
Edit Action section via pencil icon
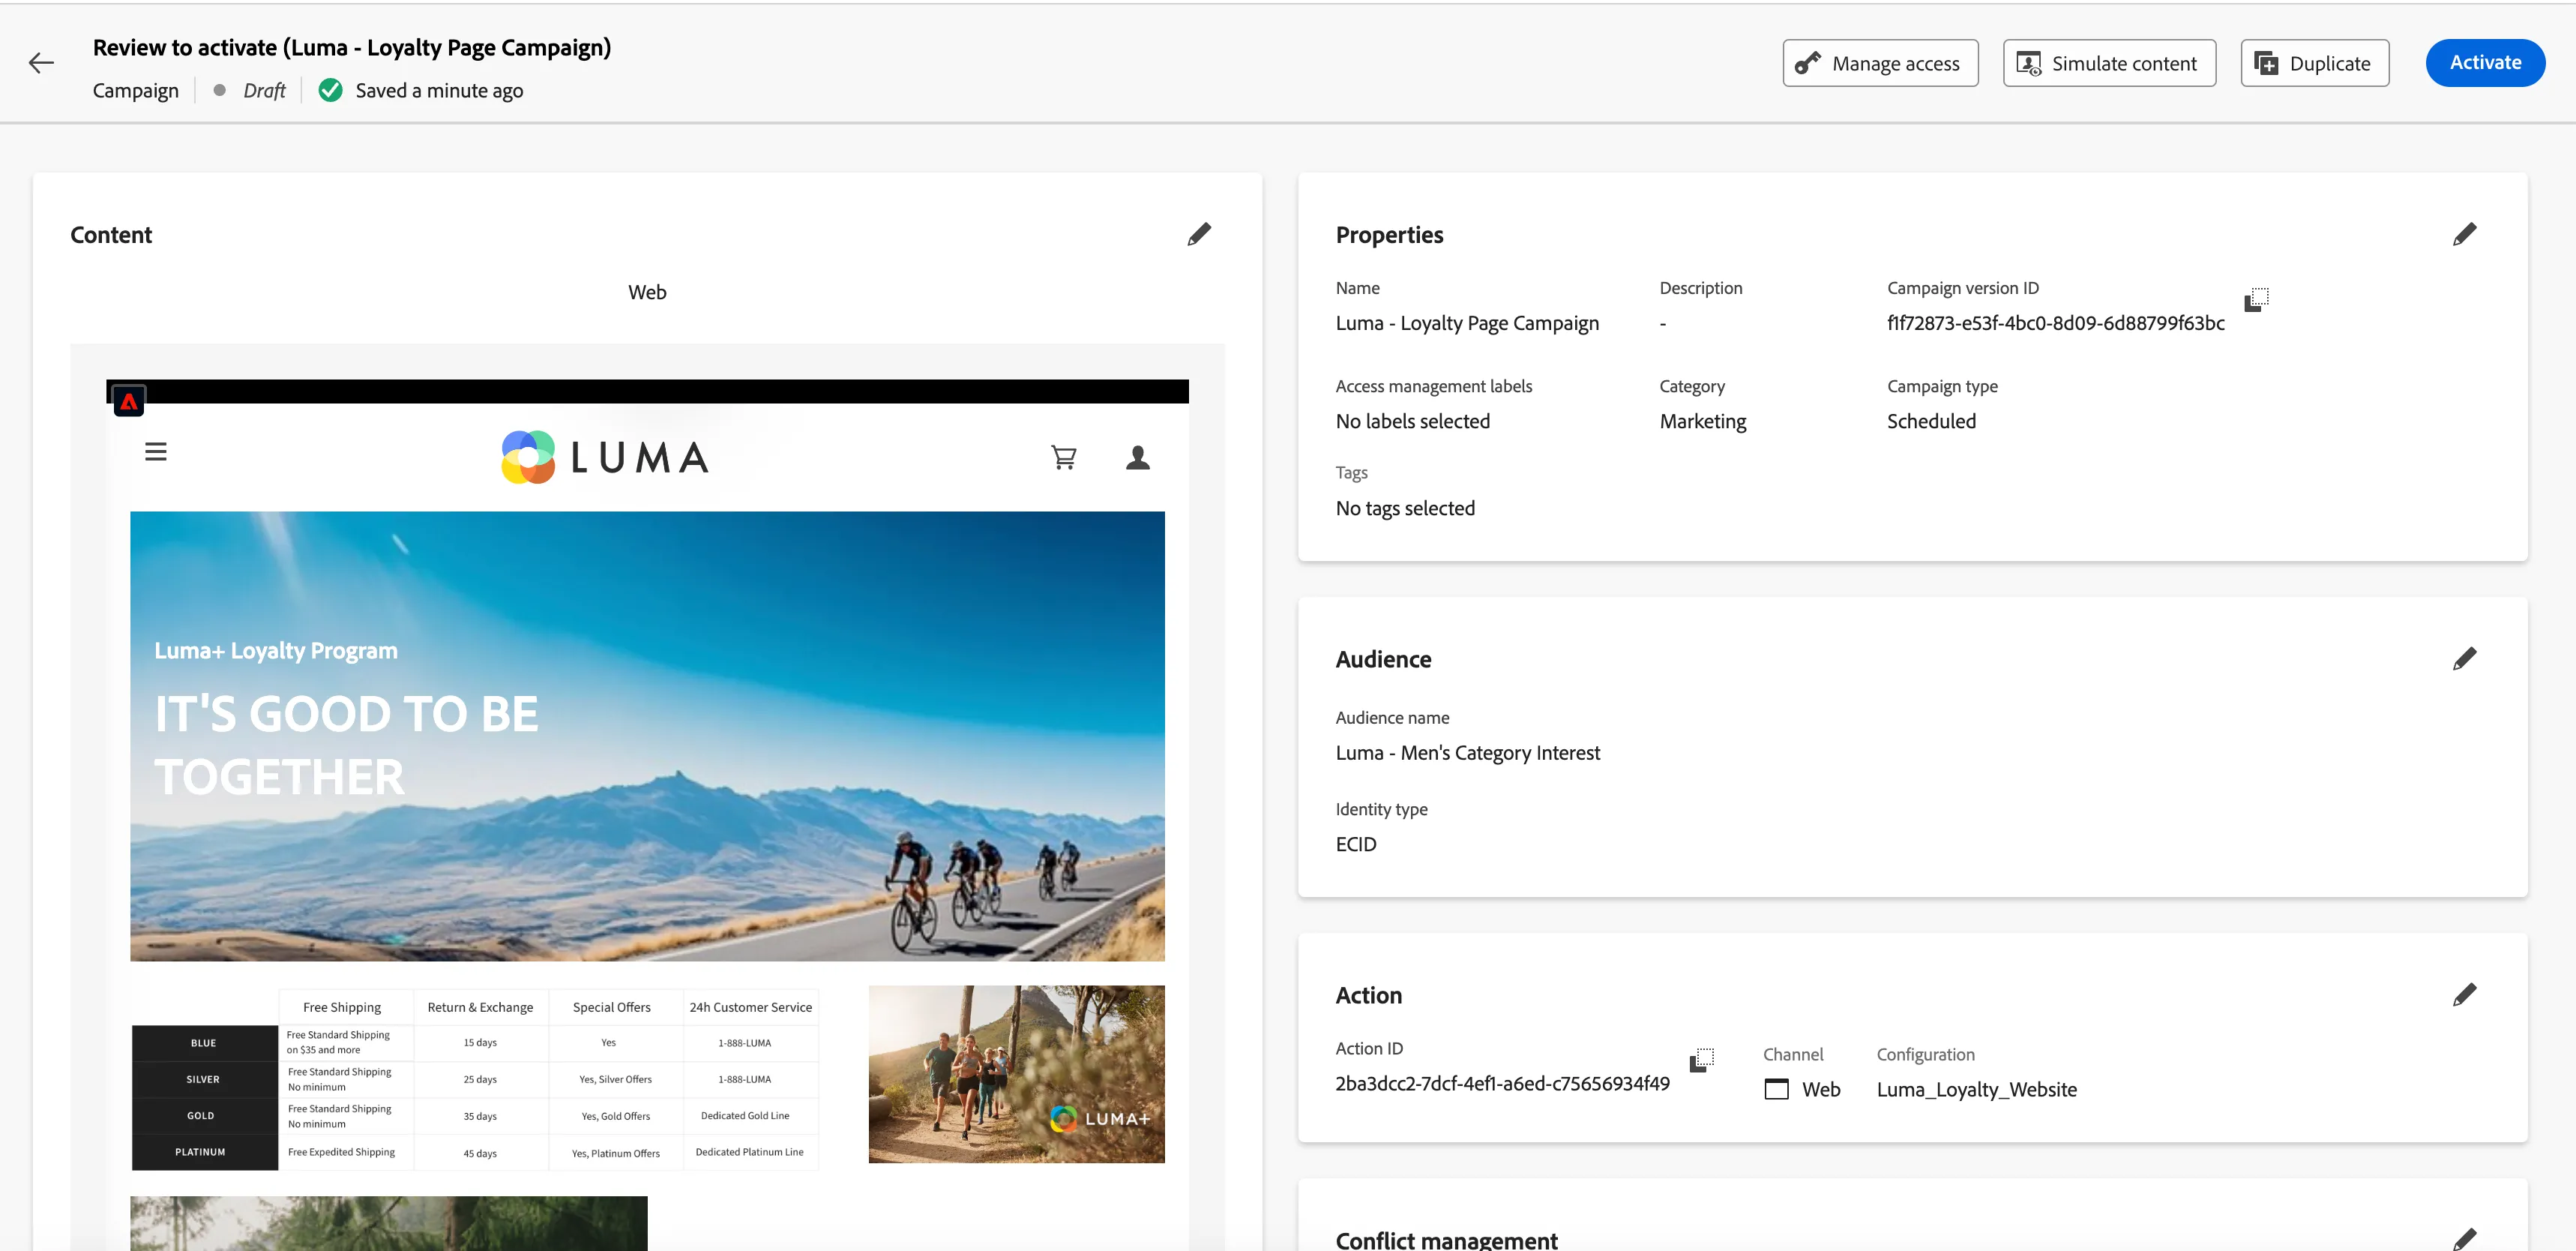click(x=2465, y=995)
